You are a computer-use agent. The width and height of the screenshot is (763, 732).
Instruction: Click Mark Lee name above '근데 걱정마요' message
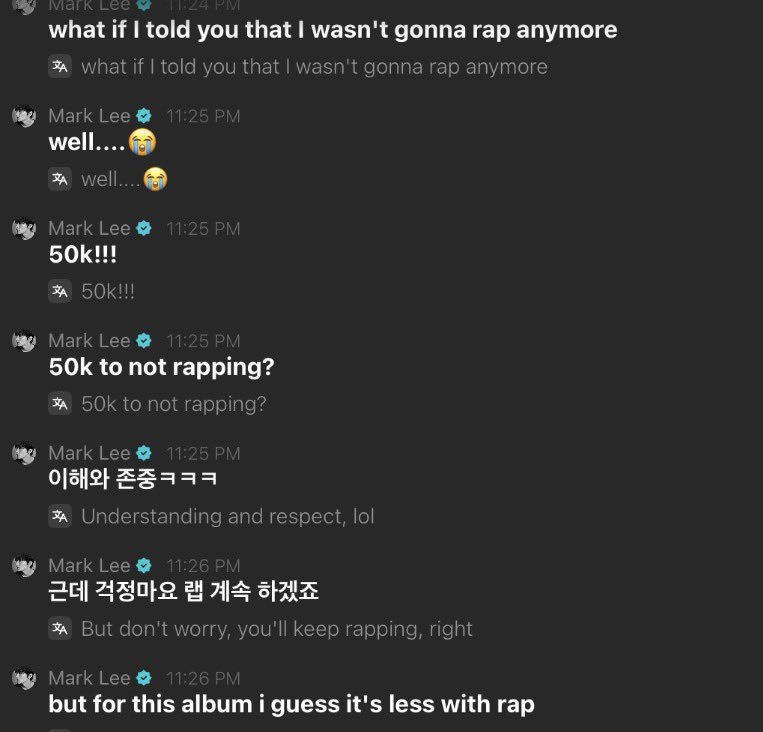90,566
